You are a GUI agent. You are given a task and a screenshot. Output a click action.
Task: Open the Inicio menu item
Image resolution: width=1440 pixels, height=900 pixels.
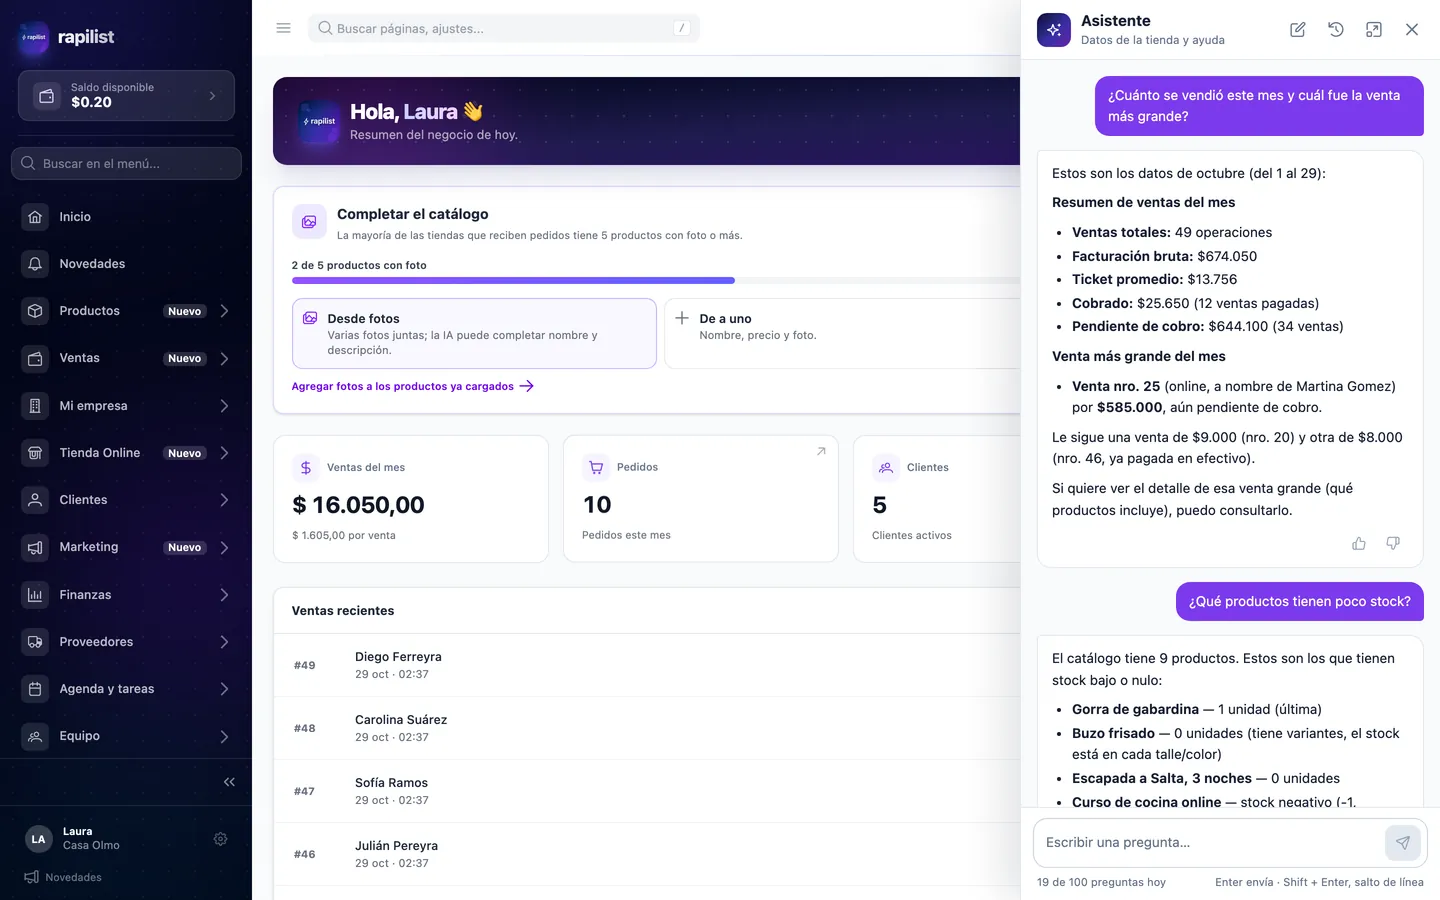pyautogui.click(x=126, y=217)
